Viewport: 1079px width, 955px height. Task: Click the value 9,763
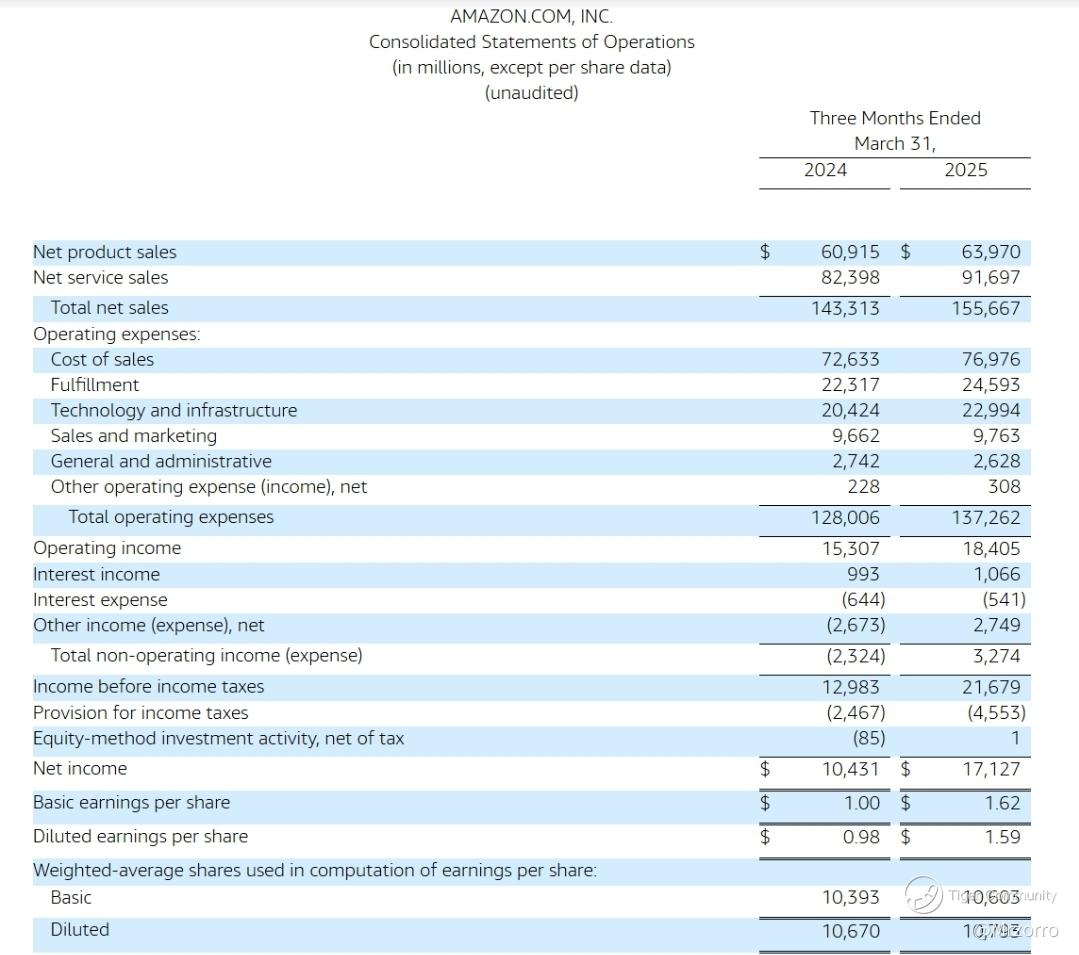point(996,436)
